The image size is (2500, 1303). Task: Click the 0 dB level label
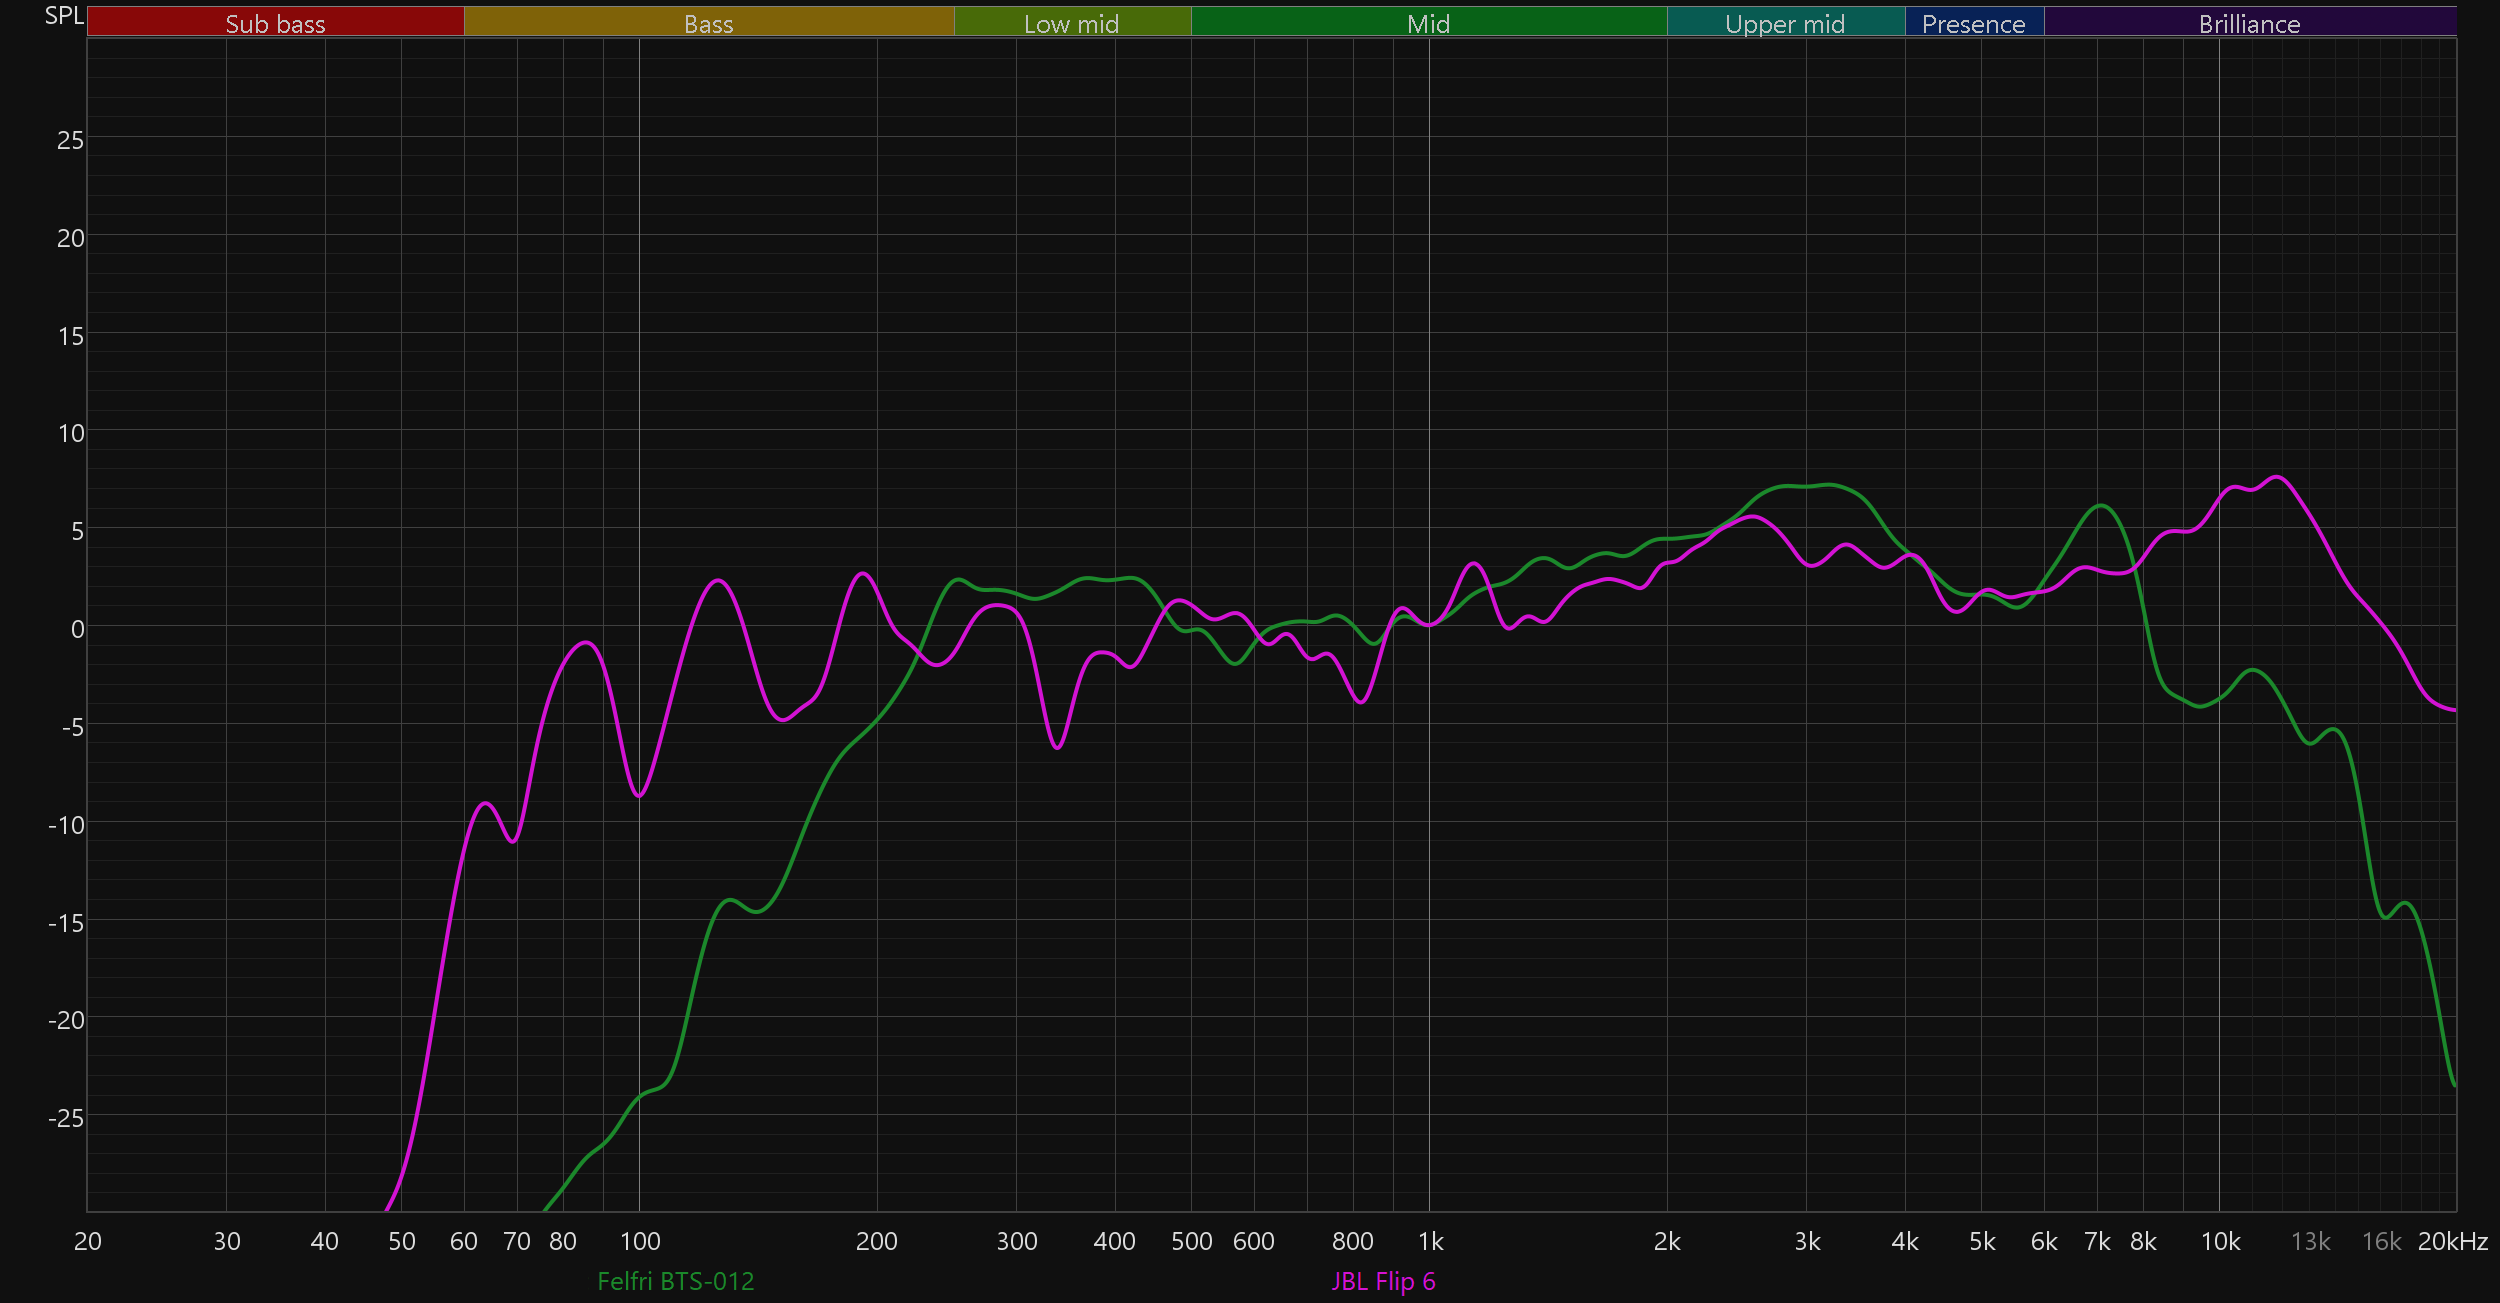[x=77, y=629]
